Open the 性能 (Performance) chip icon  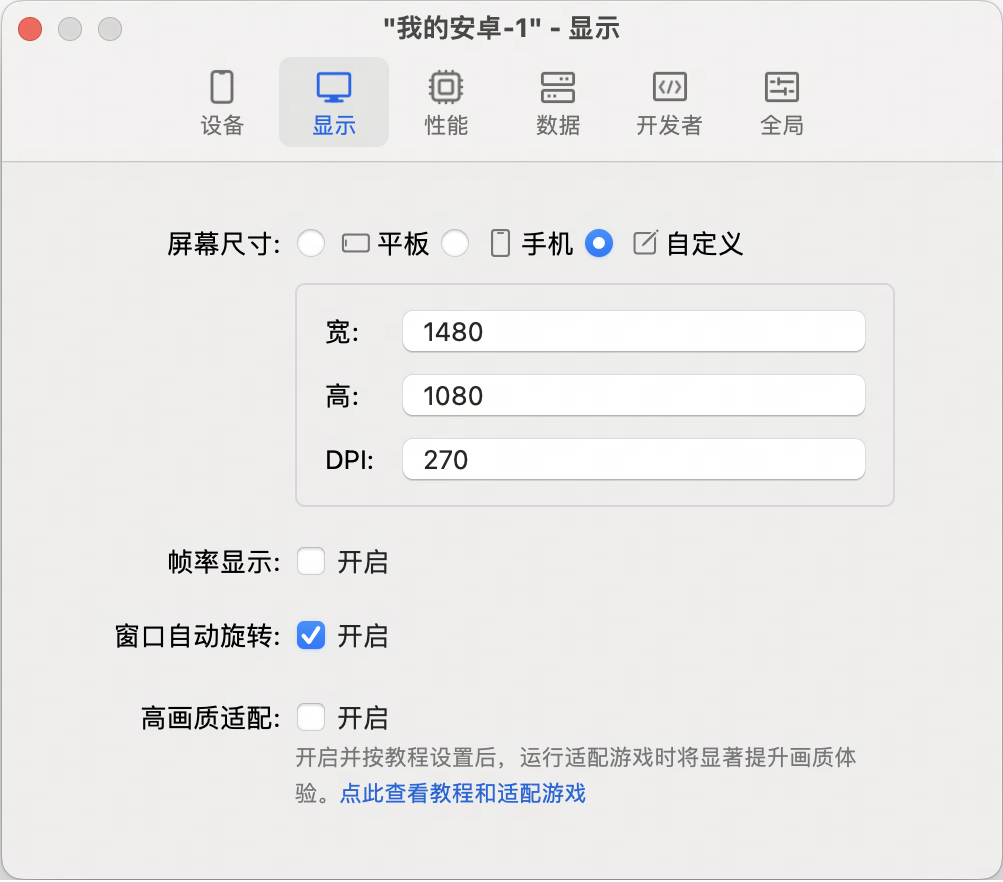pos(446,87)
